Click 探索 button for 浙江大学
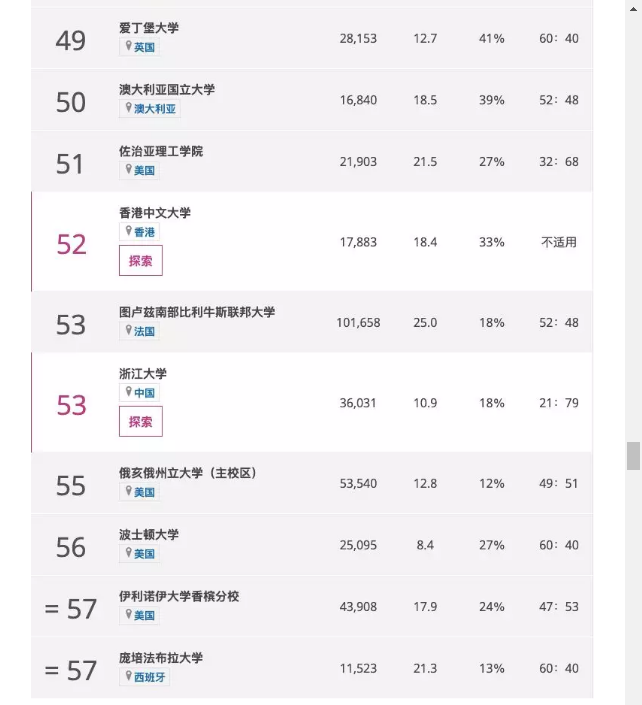The height and width of the screenshot is (705, 642). pos(141,422)
